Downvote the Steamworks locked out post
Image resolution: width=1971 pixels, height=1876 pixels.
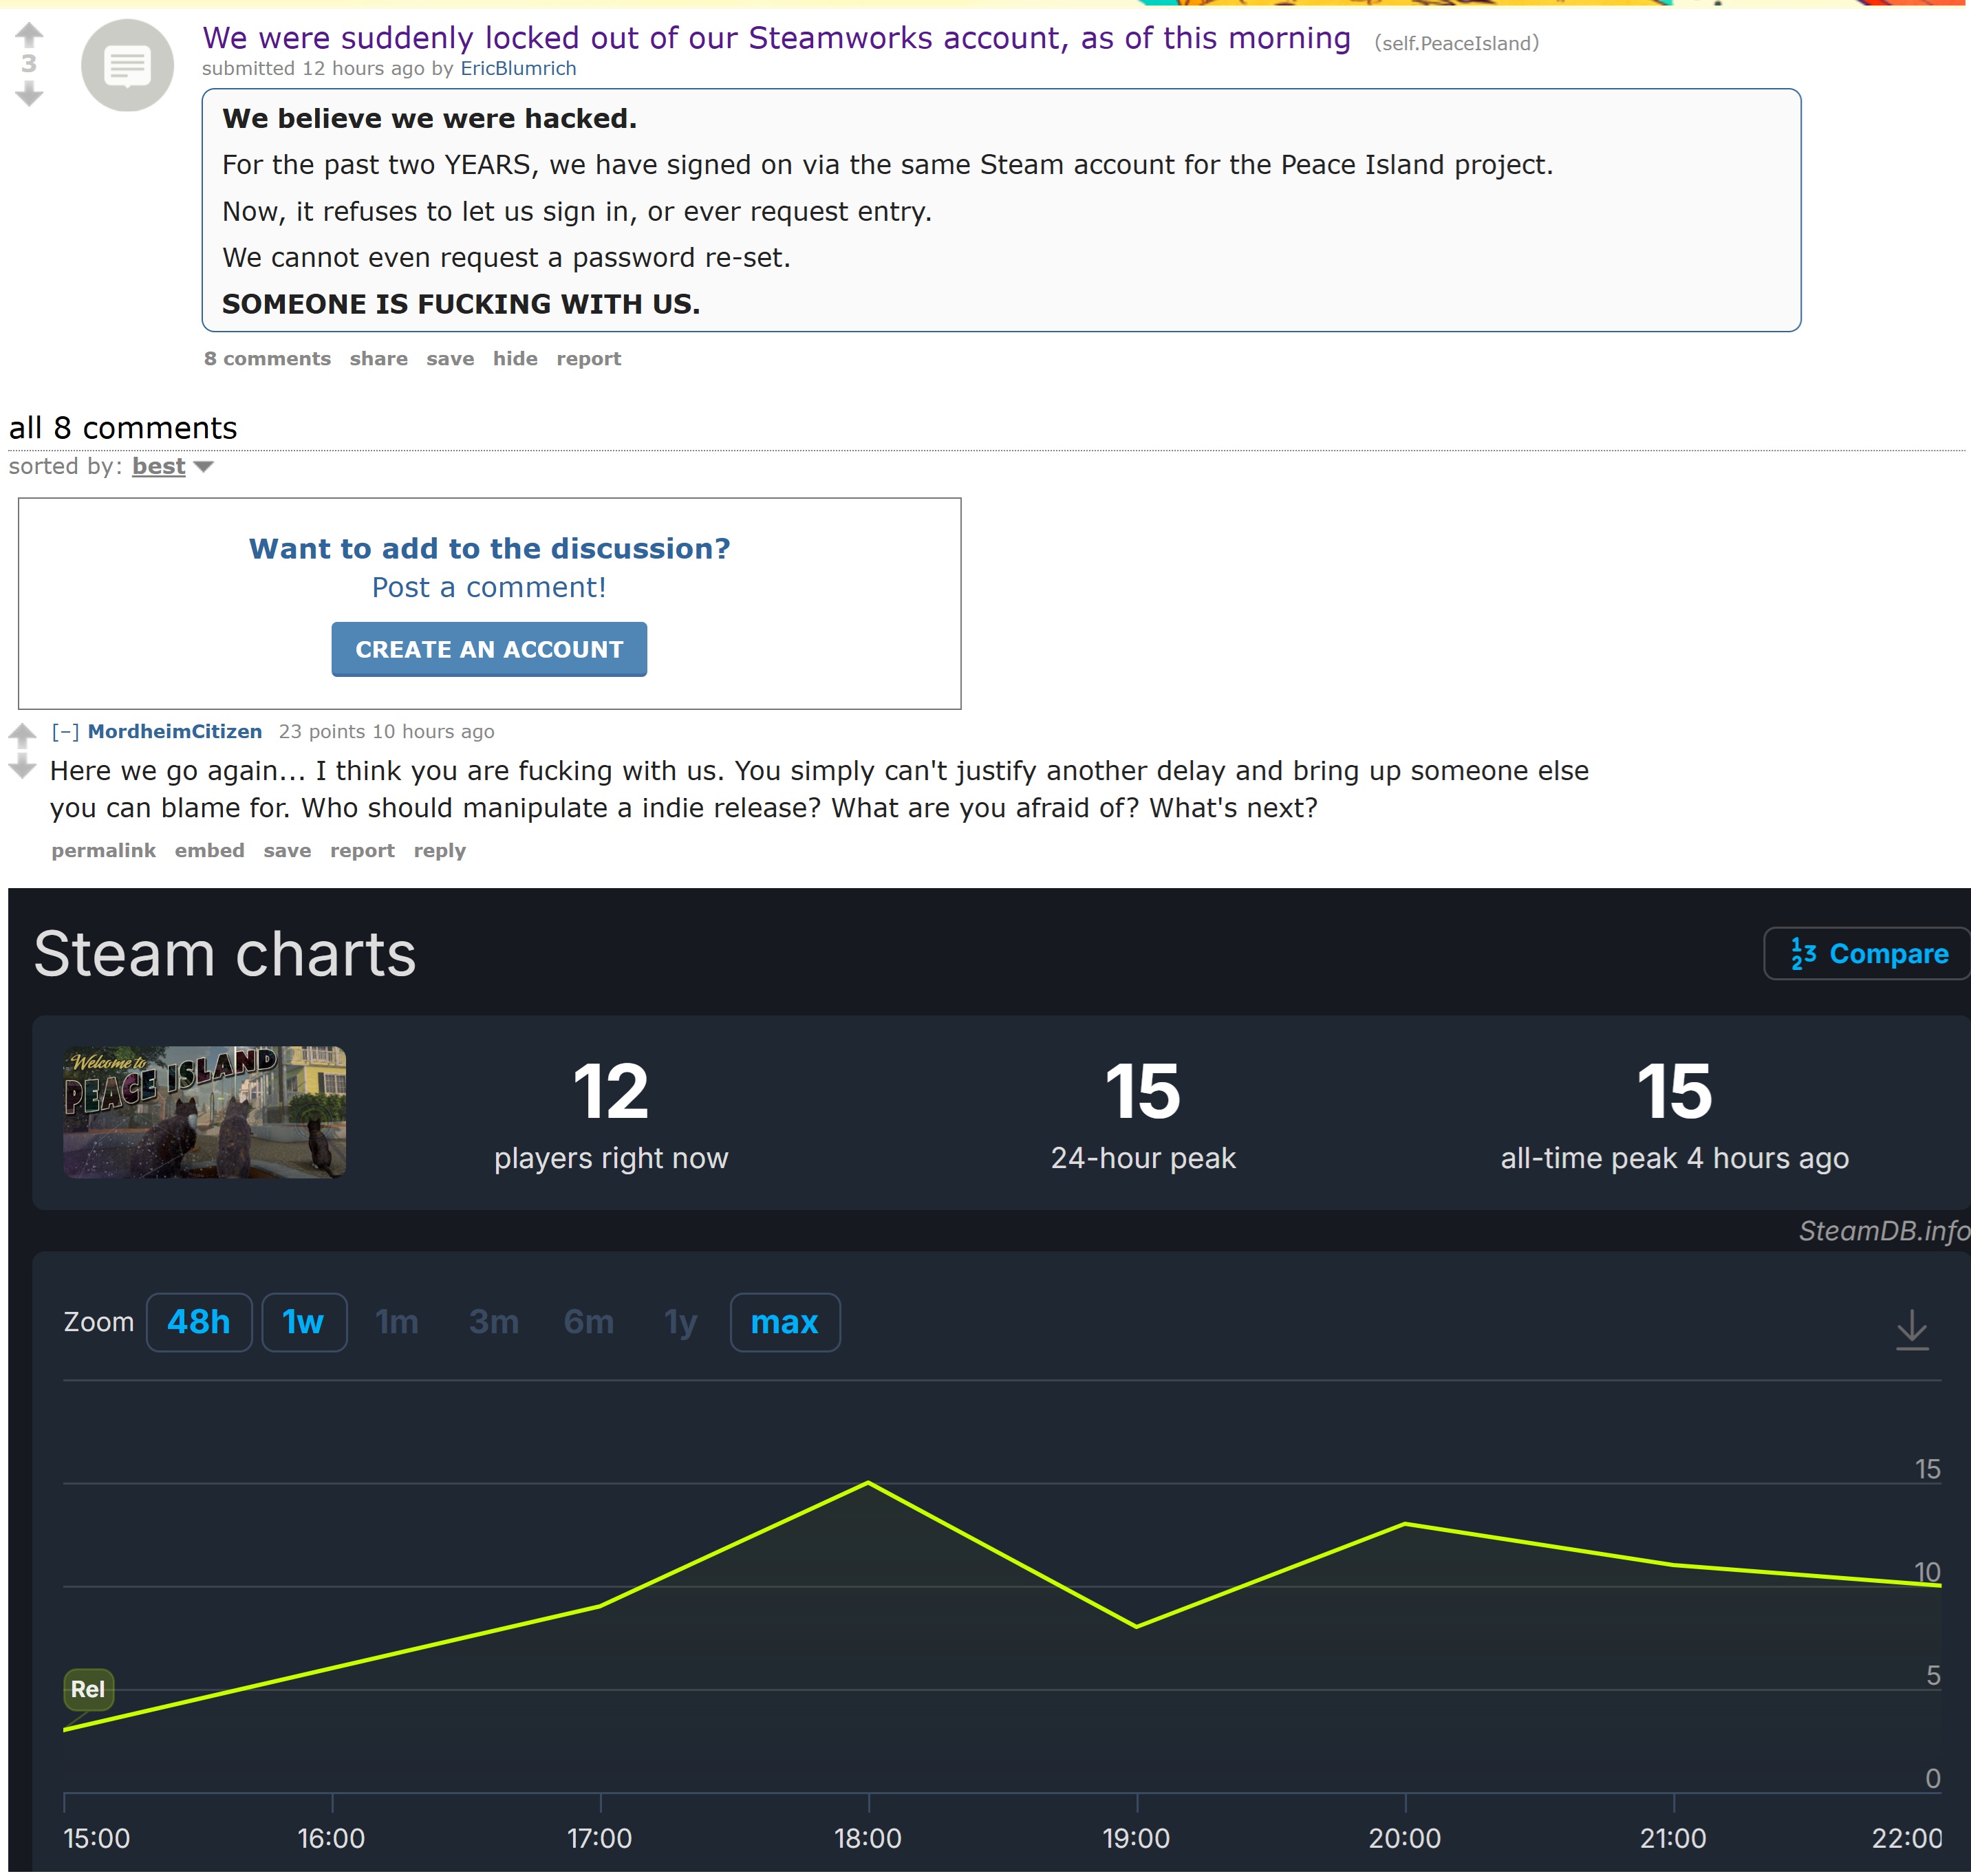pyautogui.click(x=29, y=95)
